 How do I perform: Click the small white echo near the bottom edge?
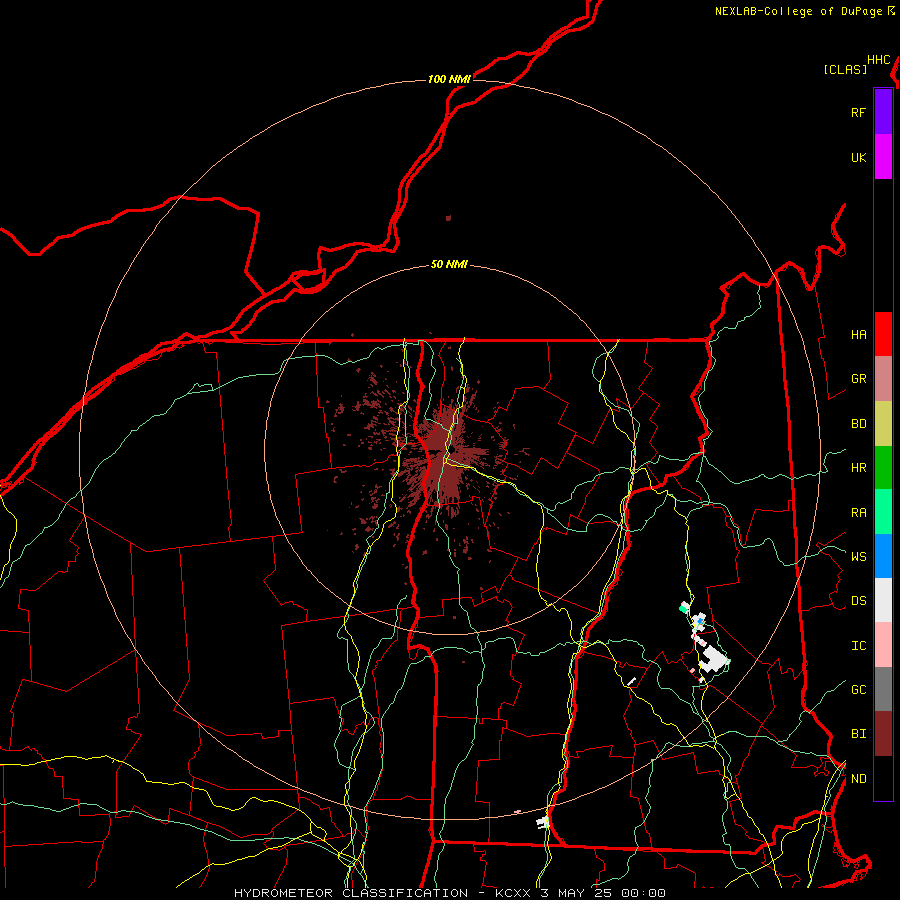(x=542, y=823)
